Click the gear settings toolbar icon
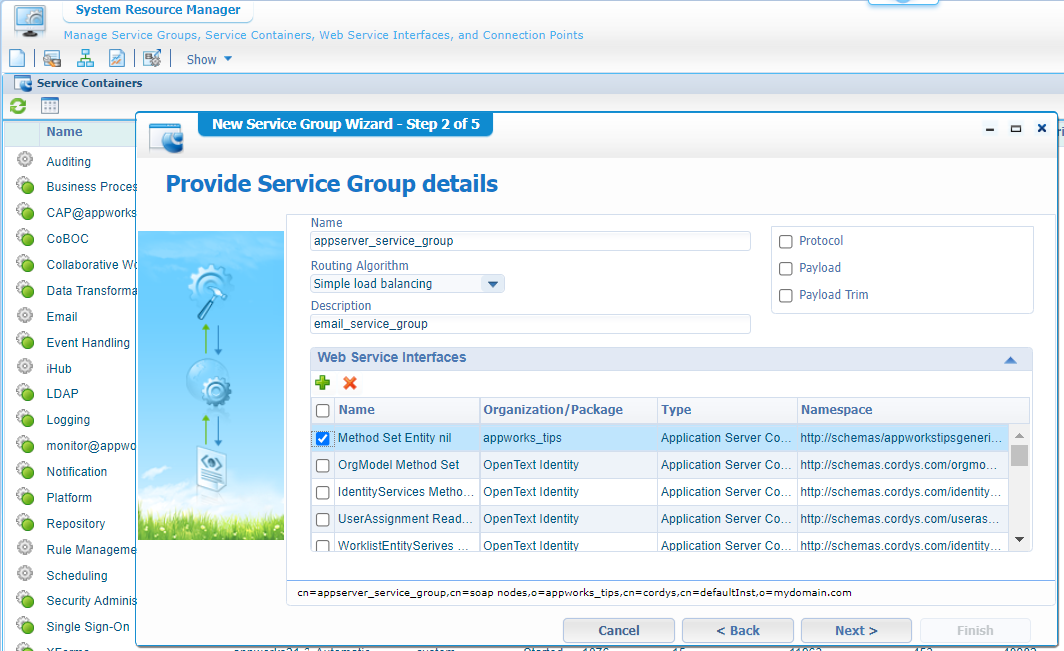 coord(152,59)
